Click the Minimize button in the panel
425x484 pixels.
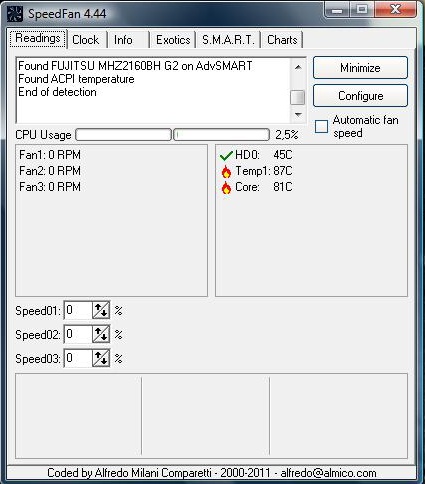(x=360, y=68)
